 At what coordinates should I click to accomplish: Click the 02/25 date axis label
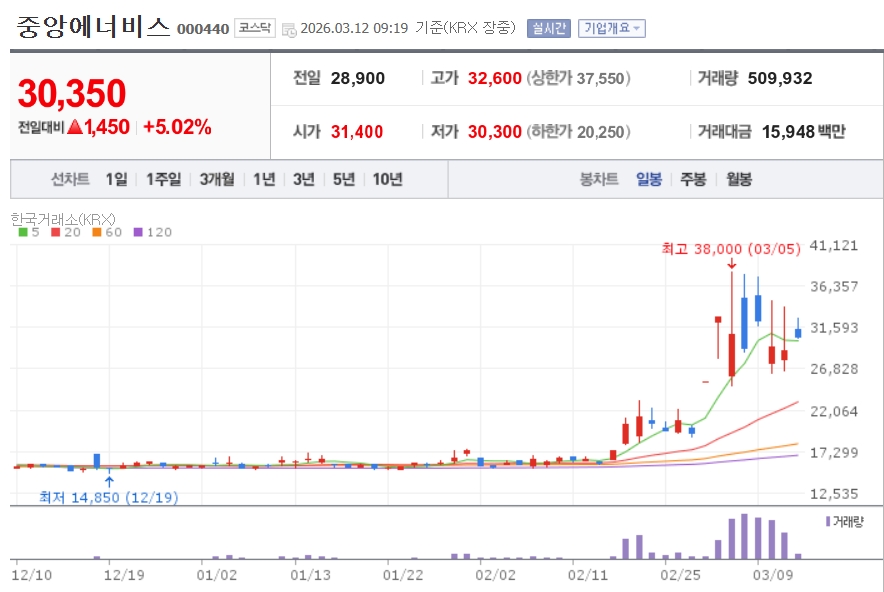click(x=680, y=575)
